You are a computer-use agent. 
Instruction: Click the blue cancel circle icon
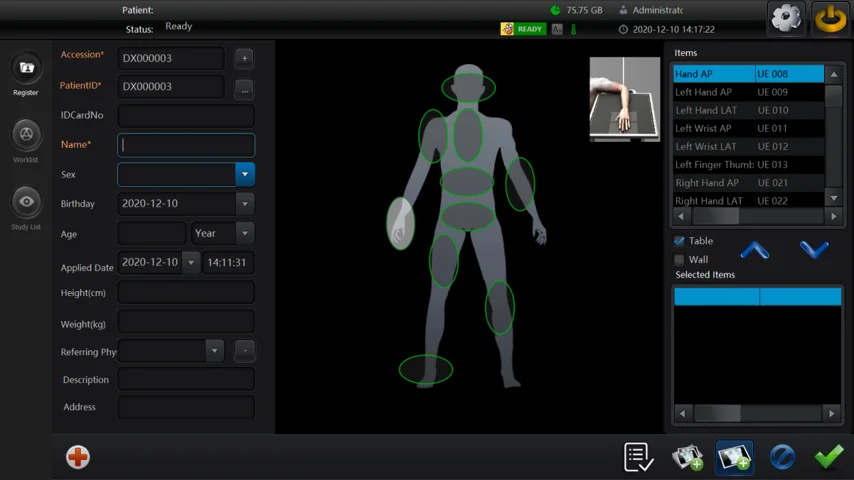pos(782,457)
